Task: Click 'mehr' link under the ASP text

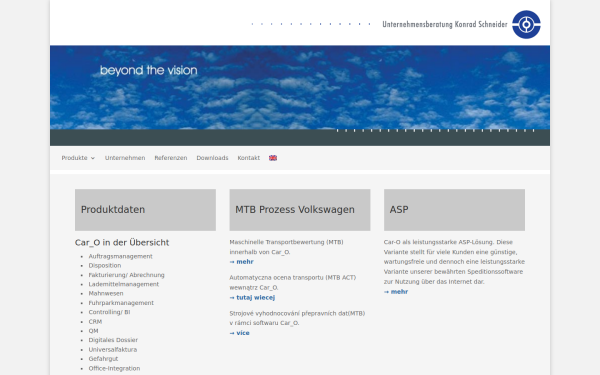Action: click(x=396, y=292)
